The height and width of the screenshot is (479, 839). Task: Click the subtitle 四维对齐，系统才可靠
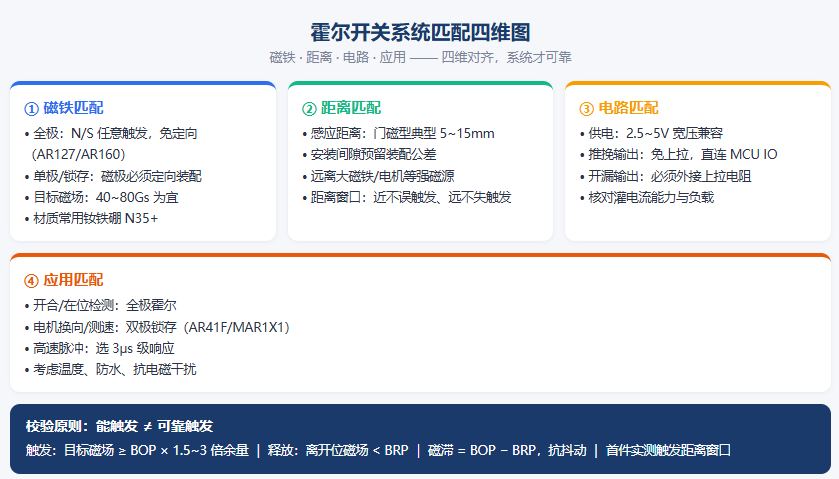506,57
